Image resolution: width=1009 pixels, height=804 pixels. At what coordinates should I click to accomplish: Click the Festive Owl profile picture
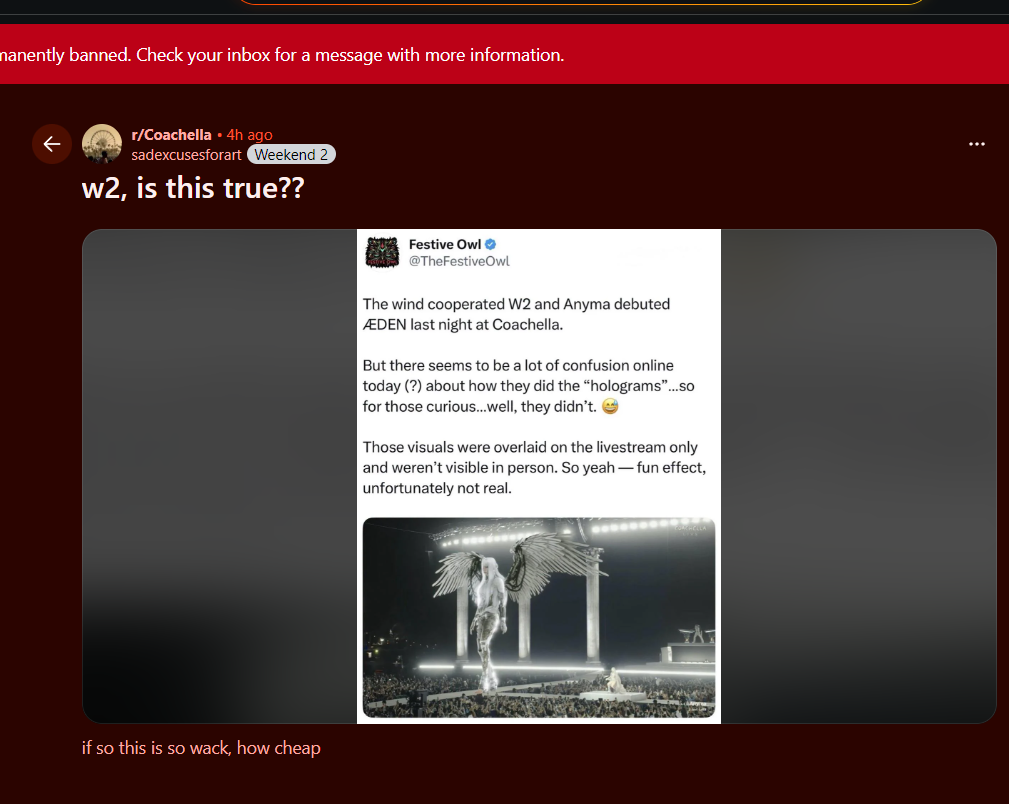(x=382, y=252)
